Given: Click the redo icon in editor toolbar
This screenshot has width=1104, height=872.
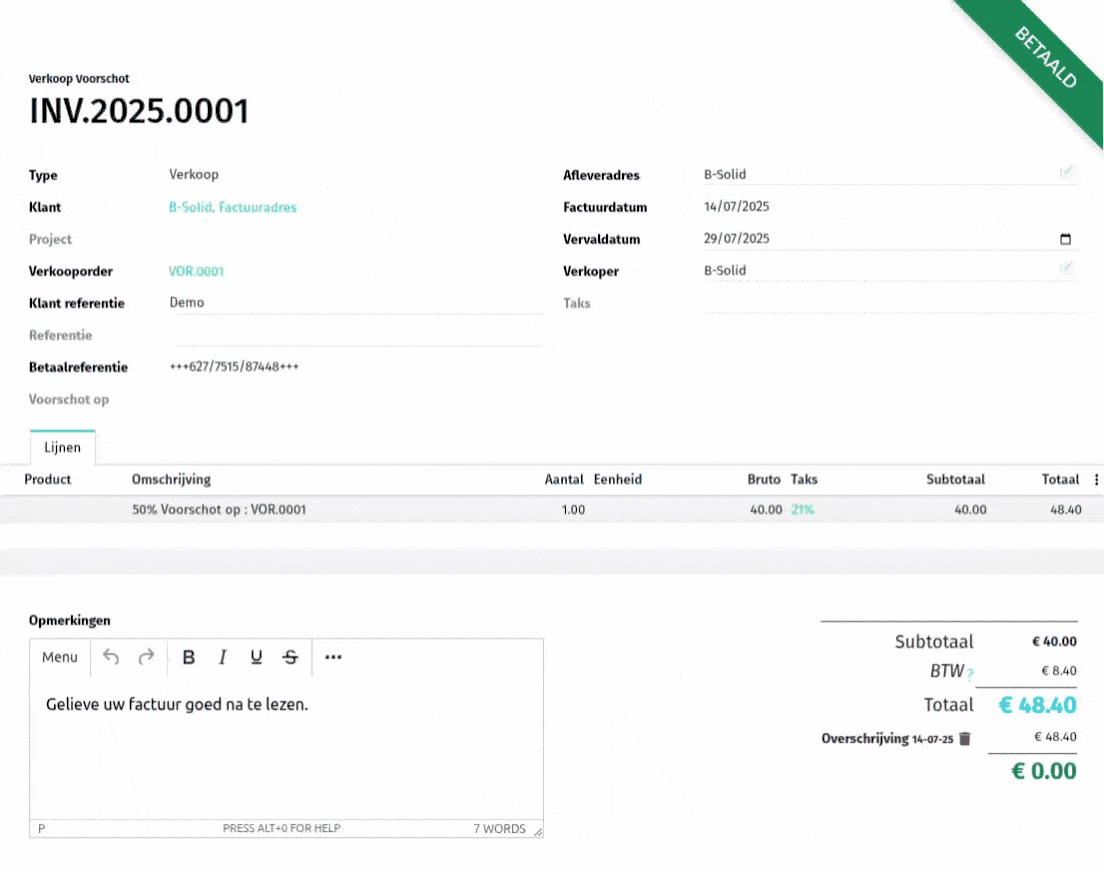Looking at the screenshot, I should (x=146, y=657).
